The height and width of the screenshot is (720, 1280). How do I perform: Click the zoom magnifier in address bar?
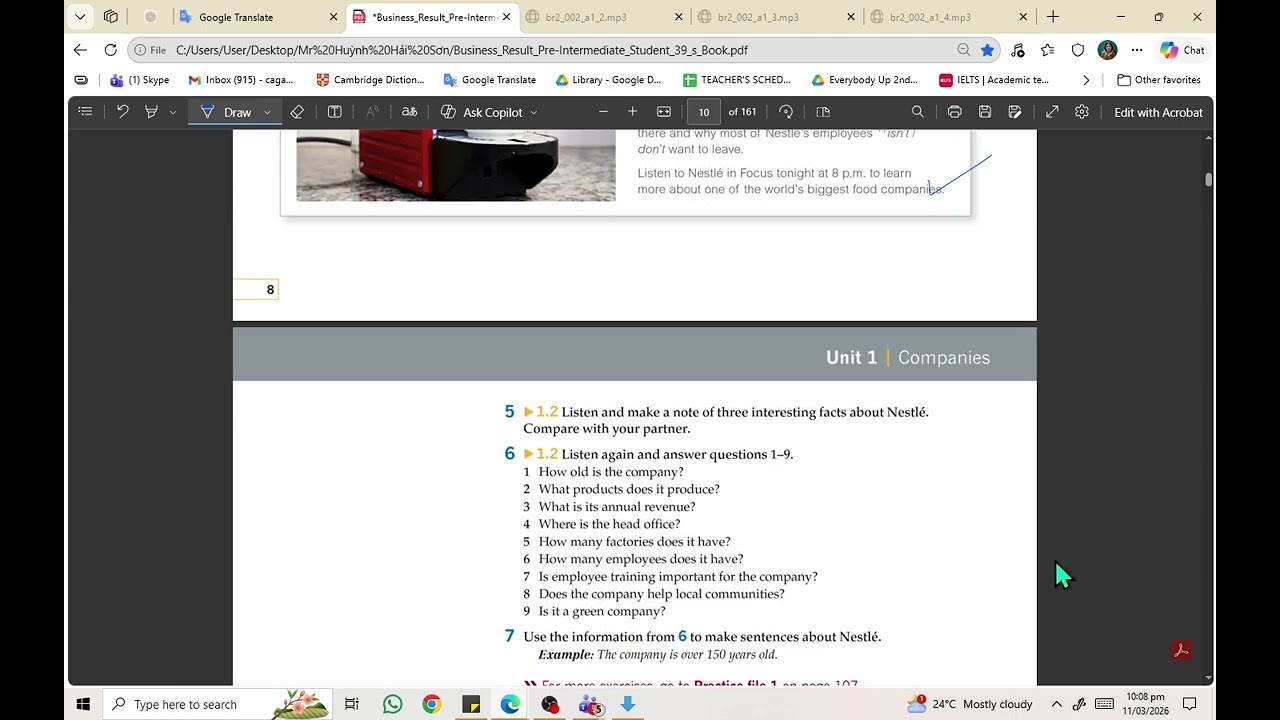coord(964,50)
